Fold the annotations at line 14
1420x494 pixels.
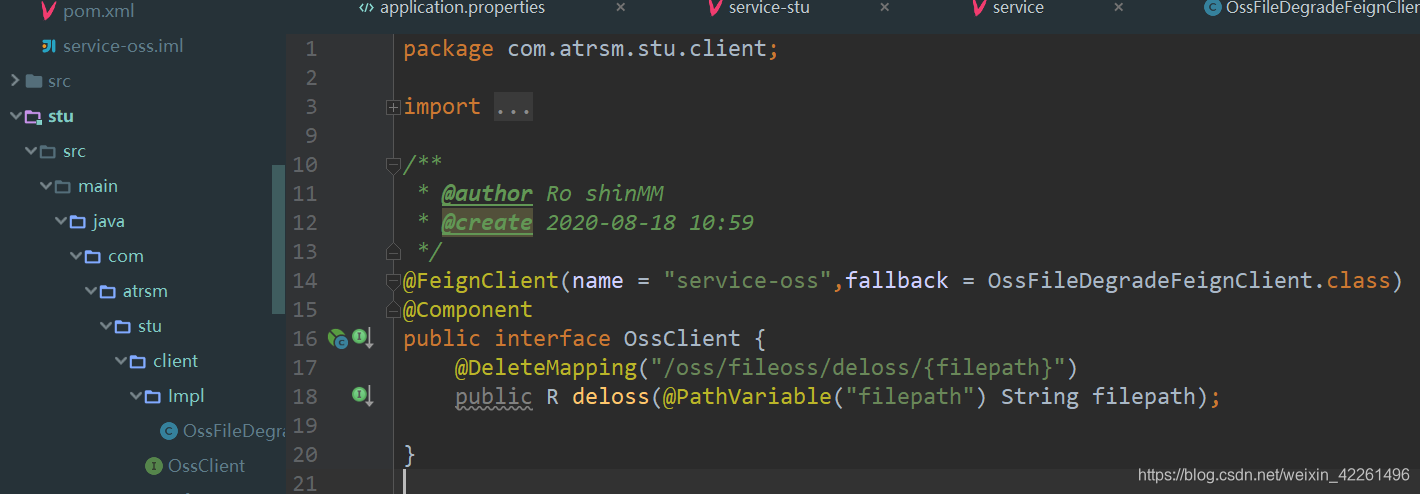[x=393, y=282]
